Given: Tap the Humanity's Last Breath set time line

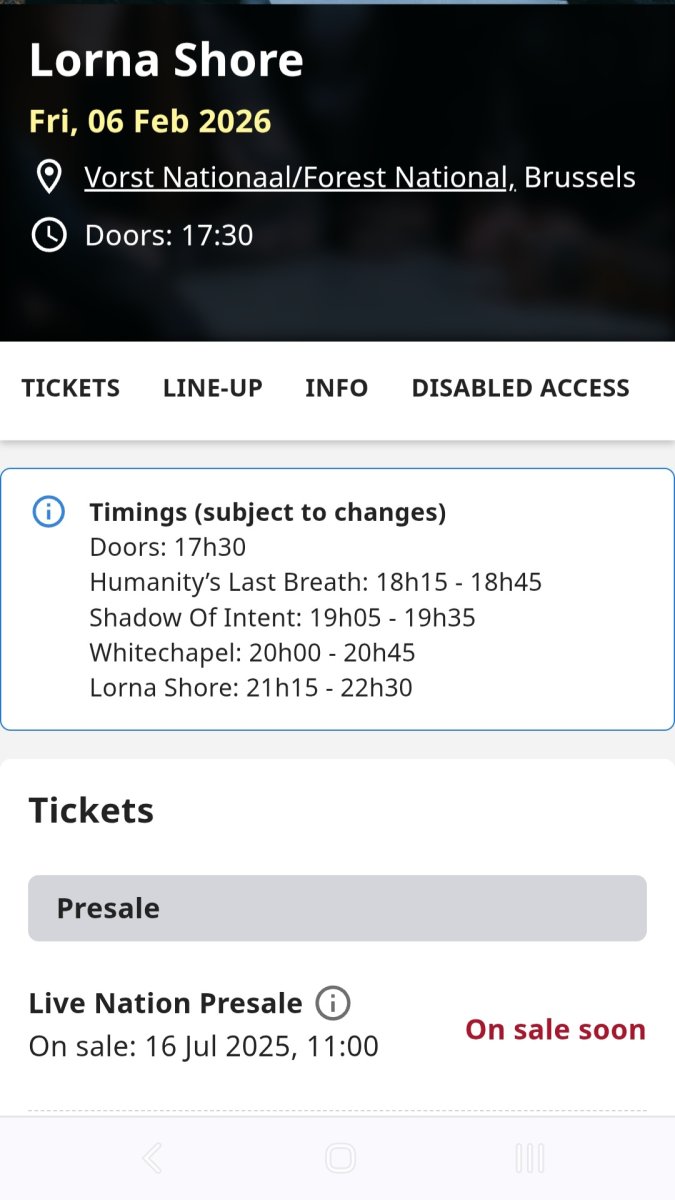Looking at the screenshot, I should (315, 582).
